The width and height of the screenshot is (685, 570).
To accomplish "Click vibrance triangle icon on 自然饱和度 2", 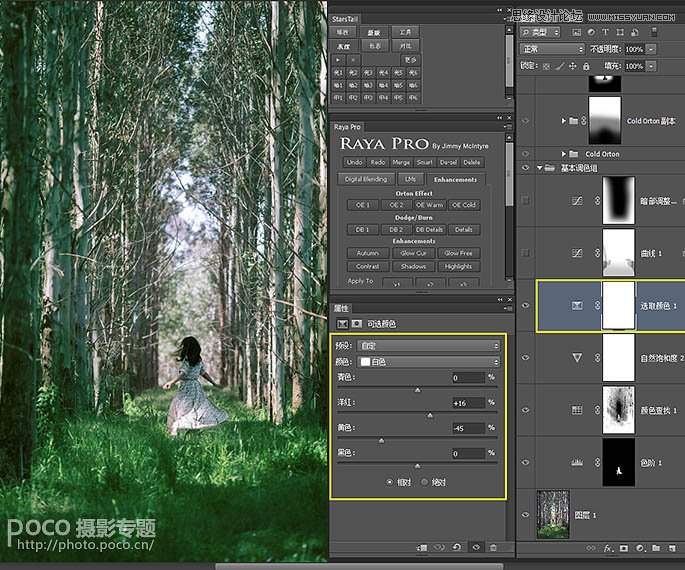I will (577, 358).
